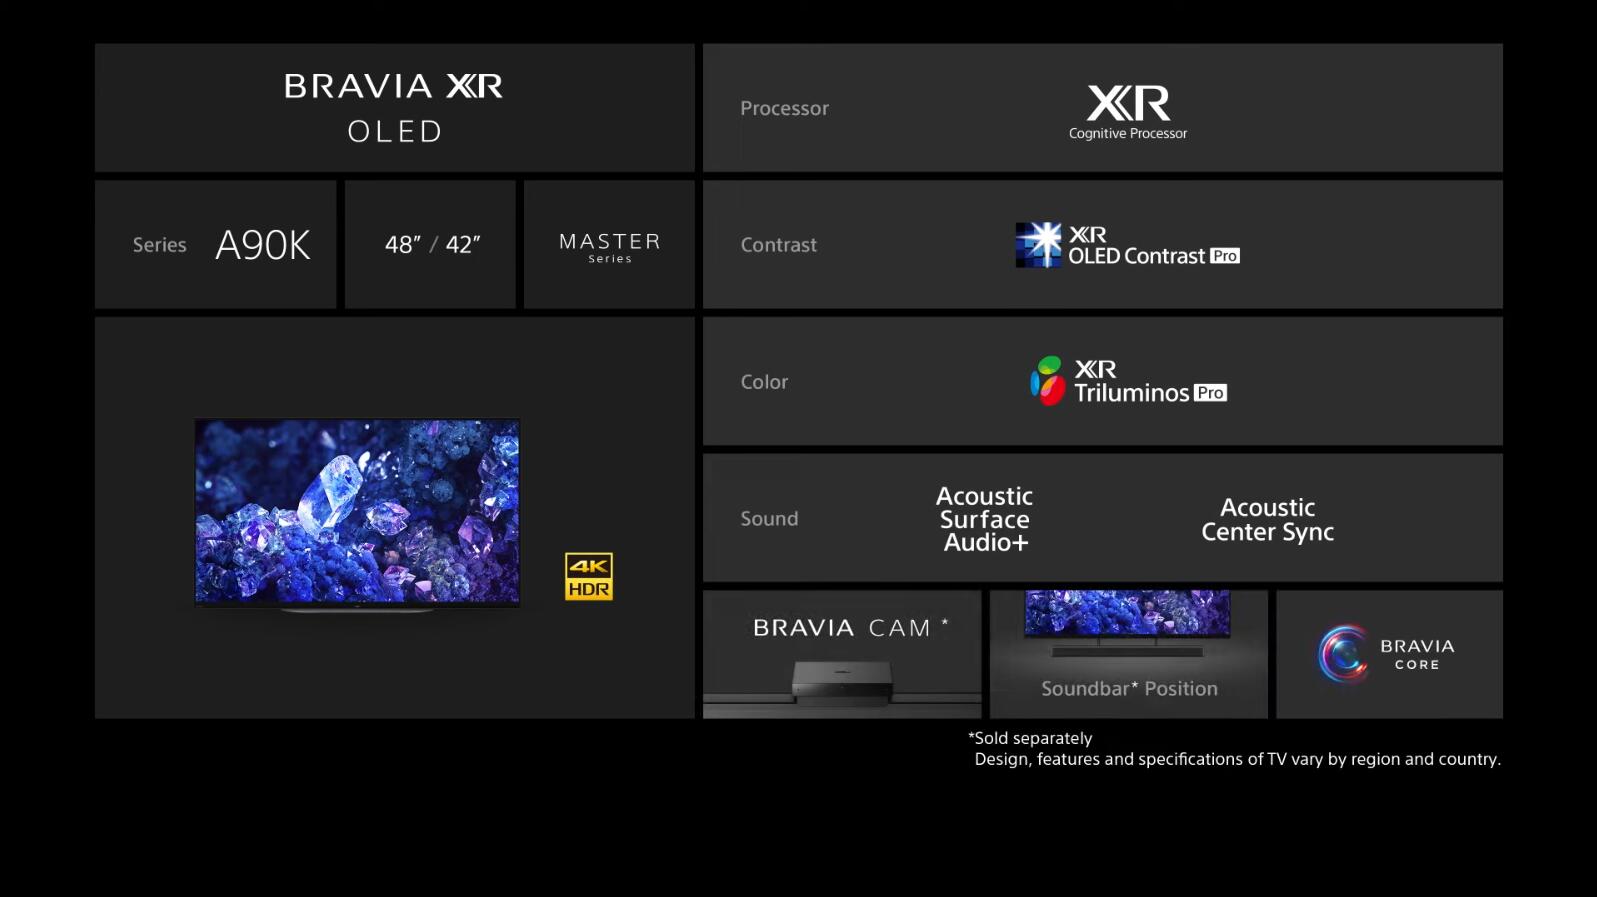Click the XR Cognitive Processor logo
1597x897 pixels.
pos(1128,111)
